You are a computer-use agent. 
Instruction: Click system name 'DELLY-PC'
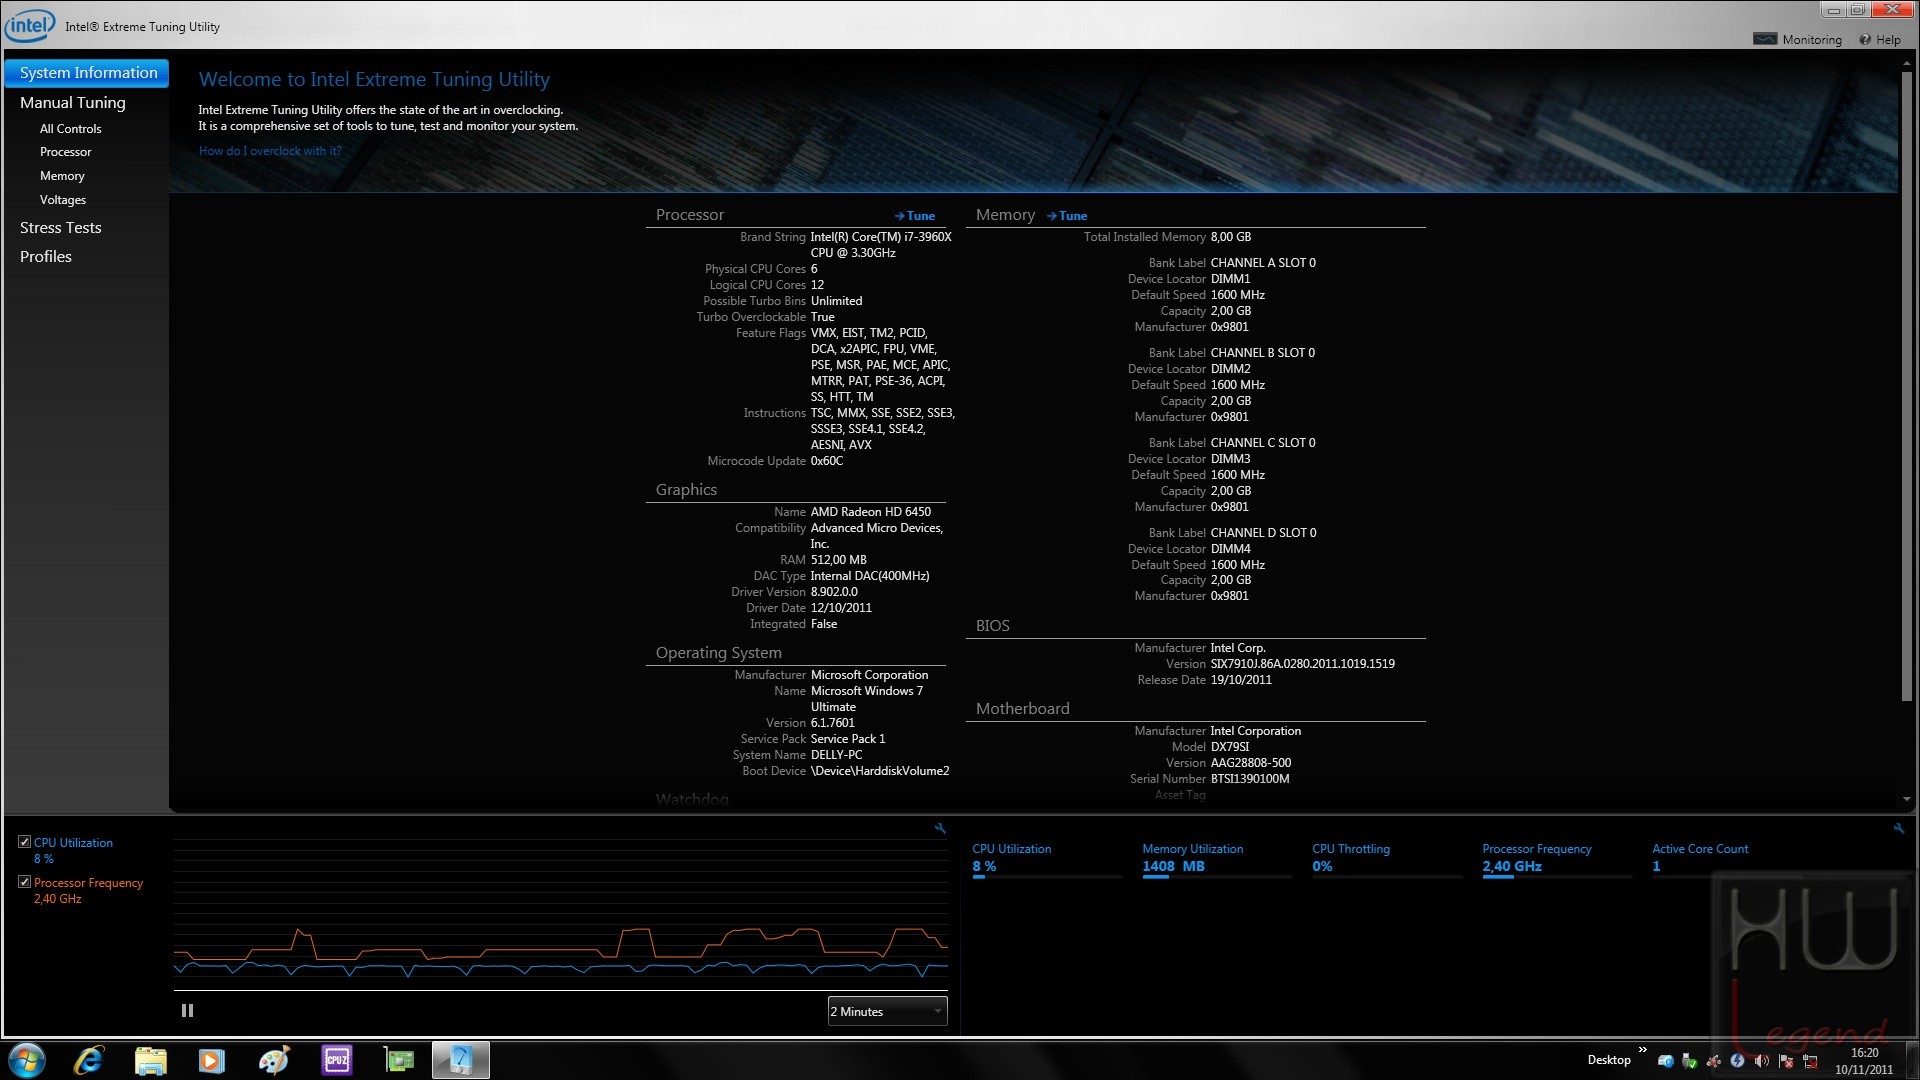836,755
